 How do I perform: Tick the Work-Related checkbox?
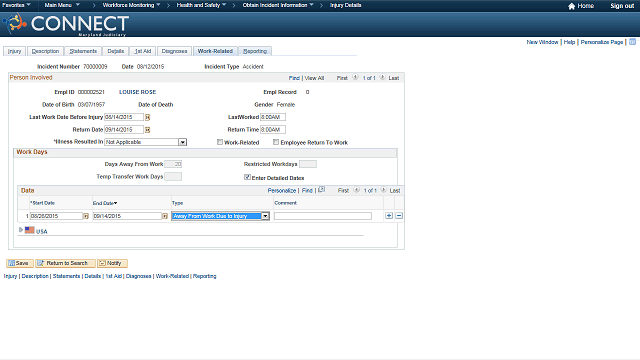[220, 142]
